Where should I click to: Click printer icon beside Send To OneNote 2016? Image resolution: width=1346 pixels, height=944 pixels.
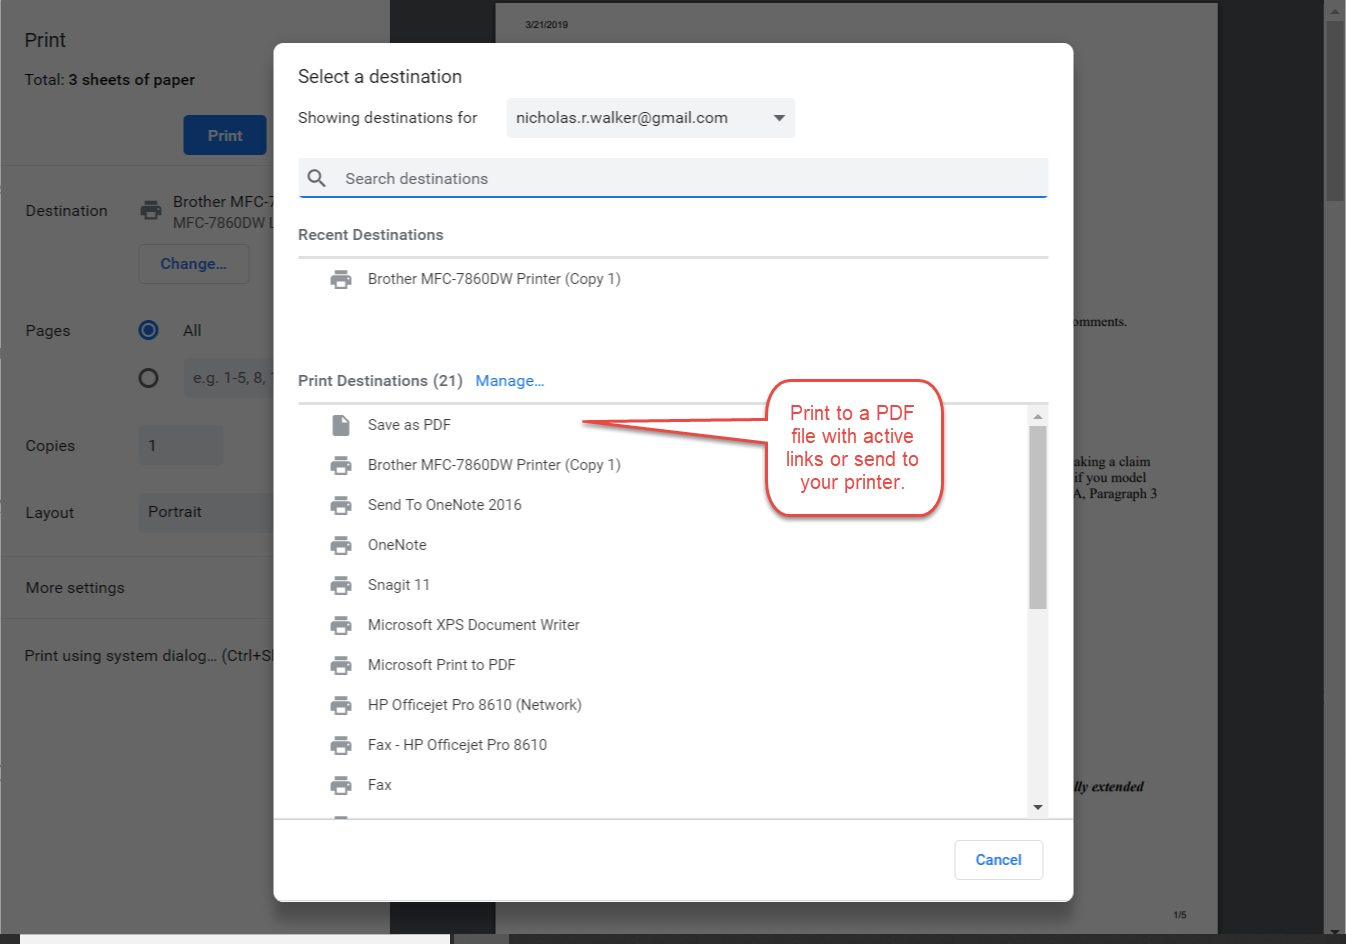pos(341,505)
